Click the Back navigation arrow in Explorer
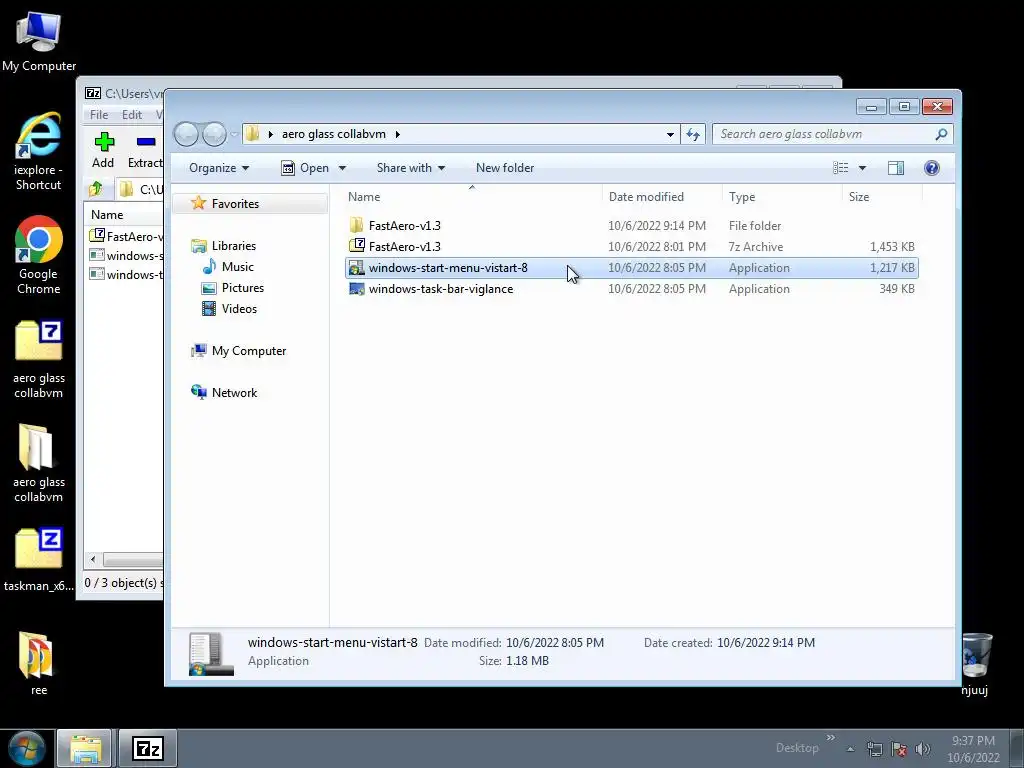Image resolution: width=1024 pixels, height=768 pixels. 186,135
